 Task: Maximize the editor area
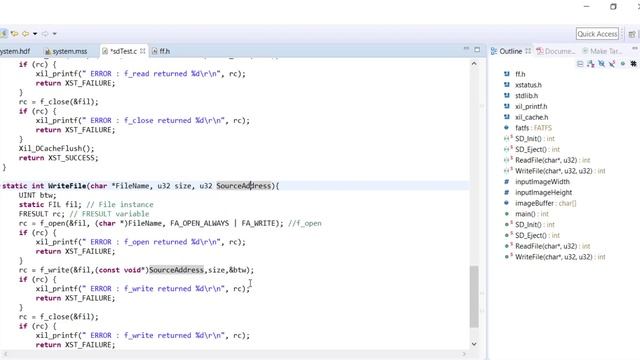(477, 49)
